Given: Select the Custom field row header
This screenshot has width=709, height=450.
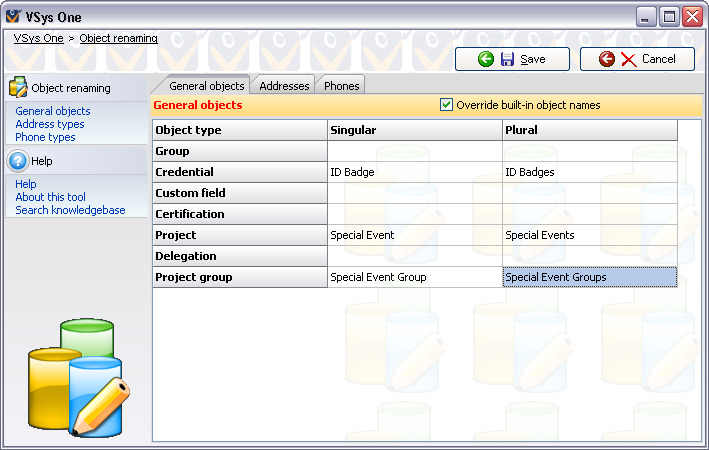Looking at the screenshot, I should pyautogui.click(x=240, y=193).
